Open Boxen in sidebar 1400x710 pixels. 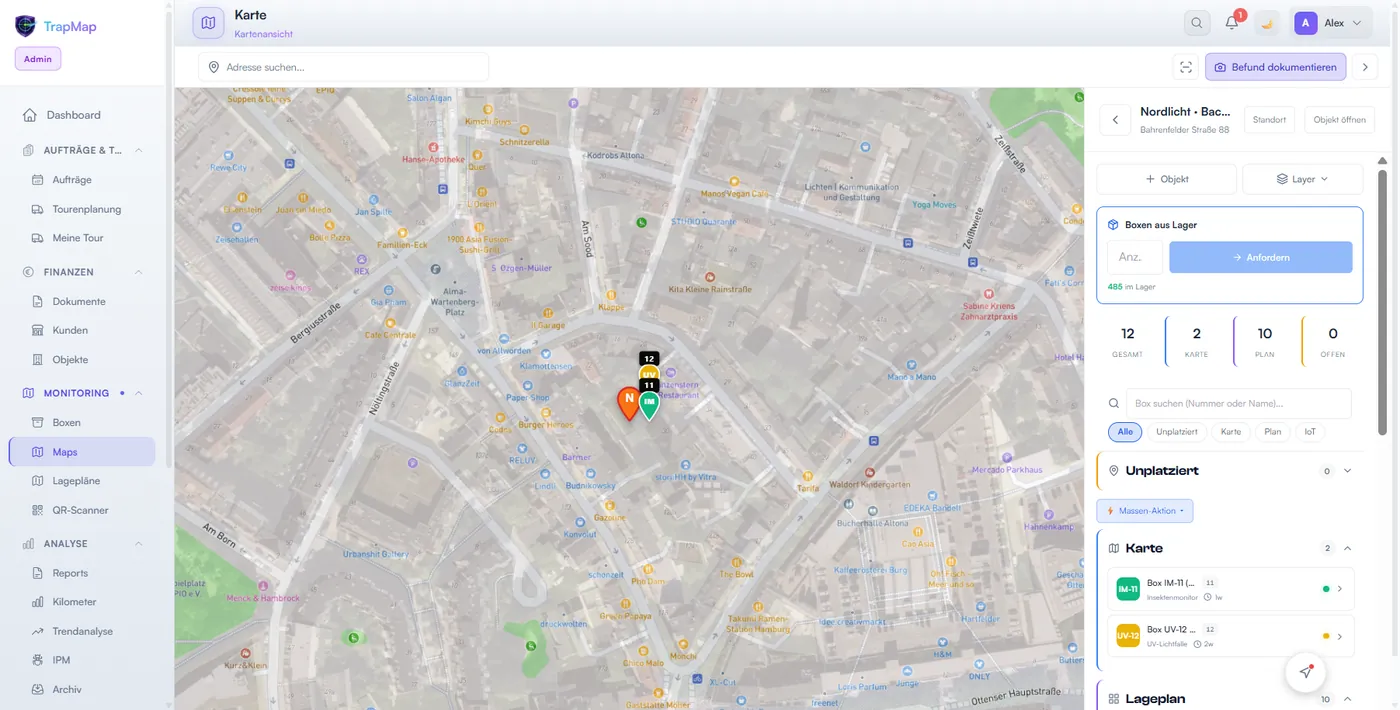tap(67, 422)
